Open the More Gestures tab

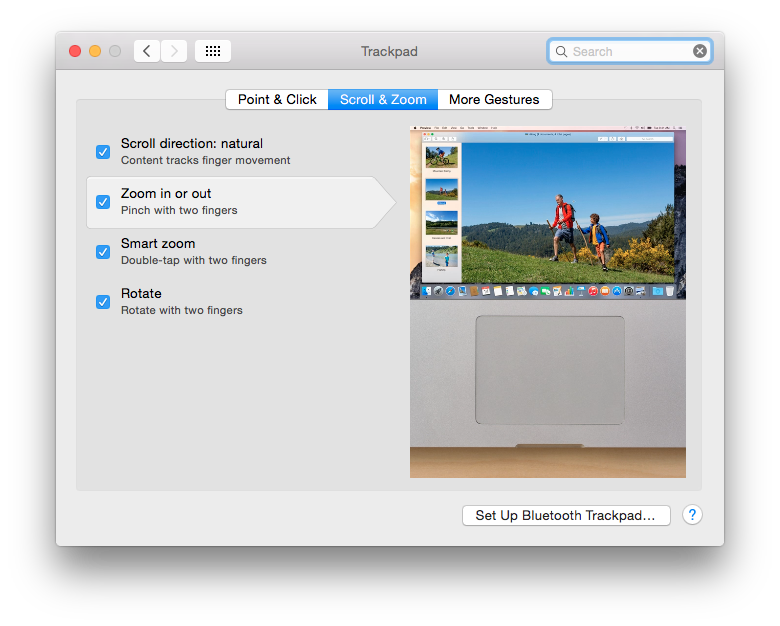[x=494, y=100]
